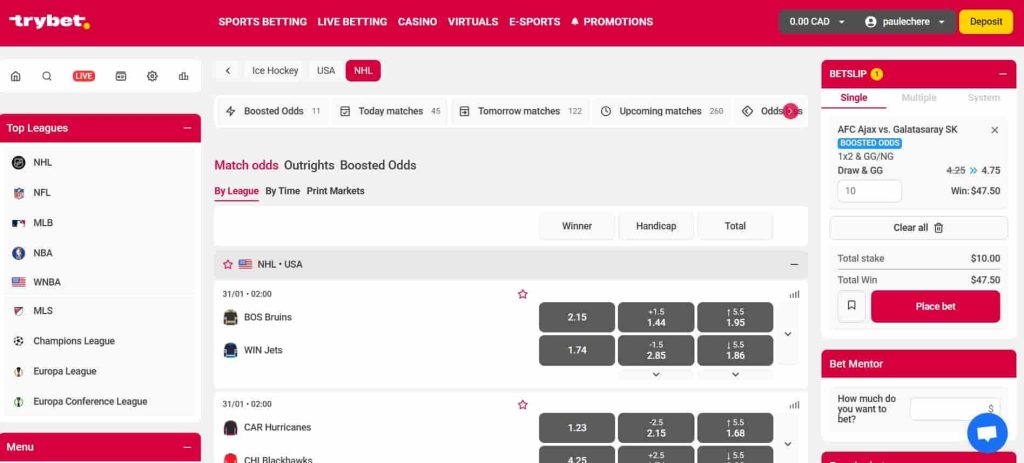This screenshot has width=1024, height=463.
Task: Open Print Markets link
Action: click(x=336, y=191)
